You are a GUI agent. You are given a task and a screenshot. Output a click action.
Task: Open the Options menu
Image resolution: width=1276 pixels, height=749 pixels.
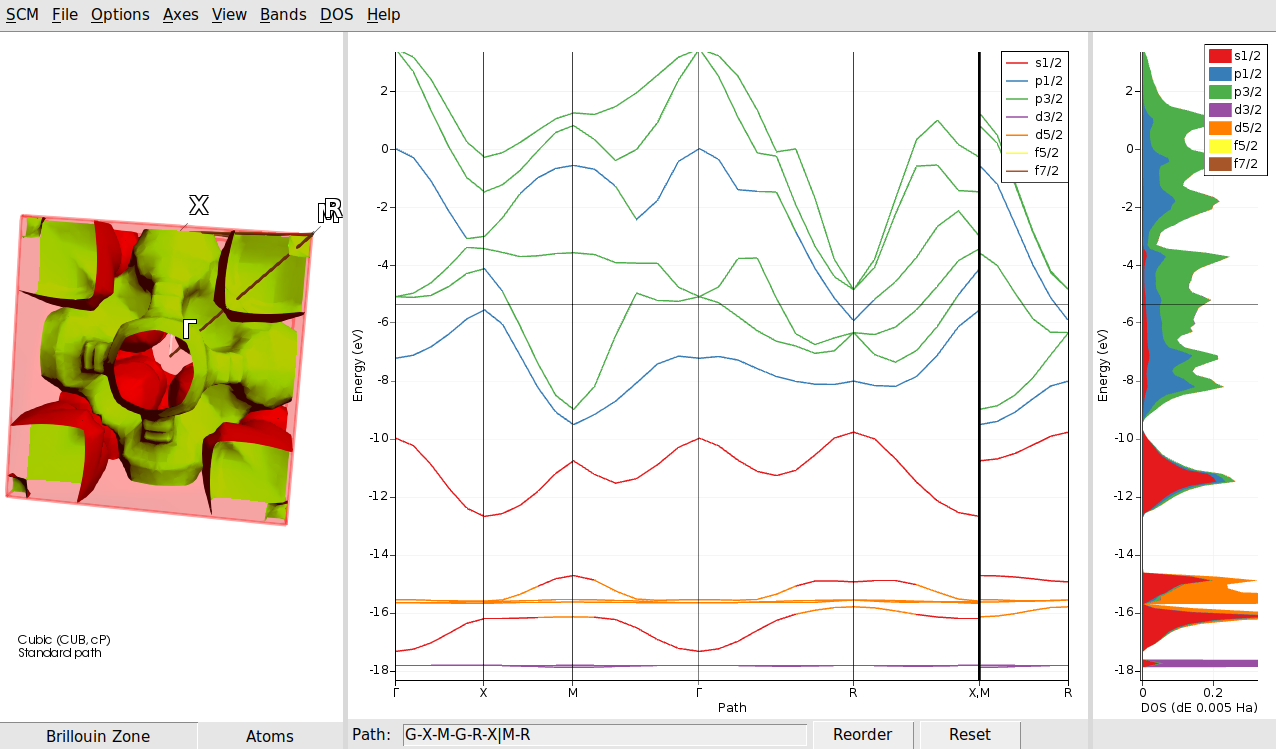coord(119,14)
